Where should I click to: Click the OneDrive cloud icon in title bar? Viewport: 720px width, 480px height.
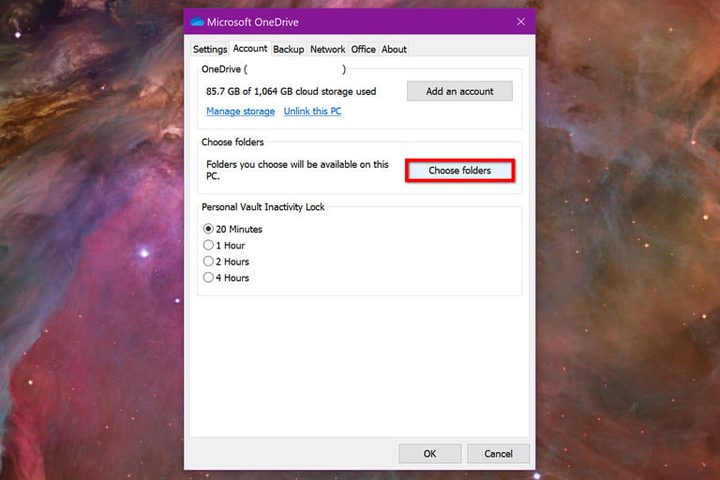click(197, 22)
